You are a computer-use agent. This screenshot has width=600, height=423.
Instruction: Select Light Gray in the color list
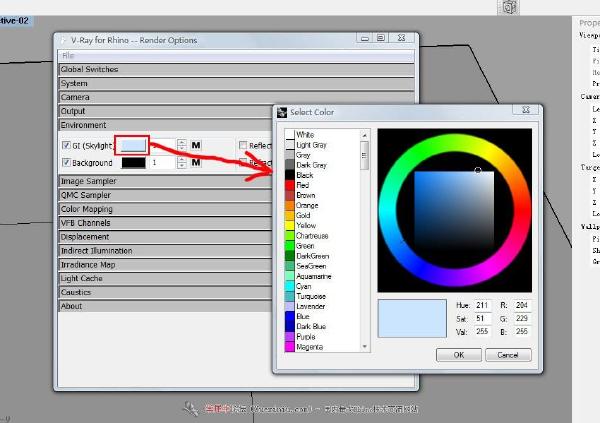coord(311,145)
